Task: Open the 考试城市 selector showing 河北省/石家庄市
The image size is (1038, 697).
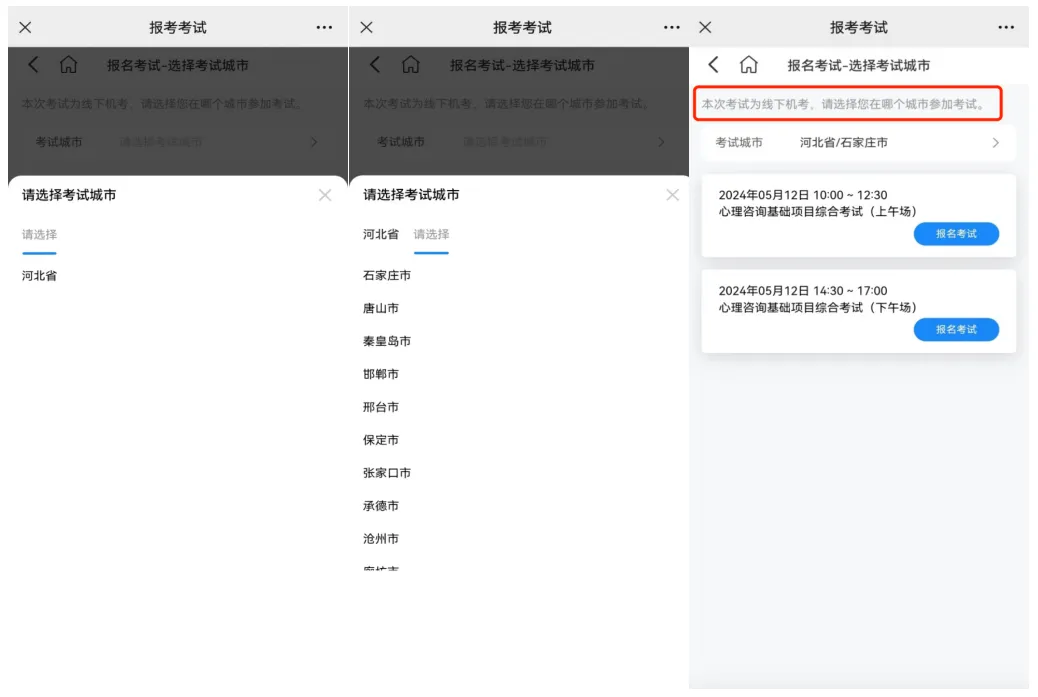Action: pyautogui.click(x=858, y=143)
